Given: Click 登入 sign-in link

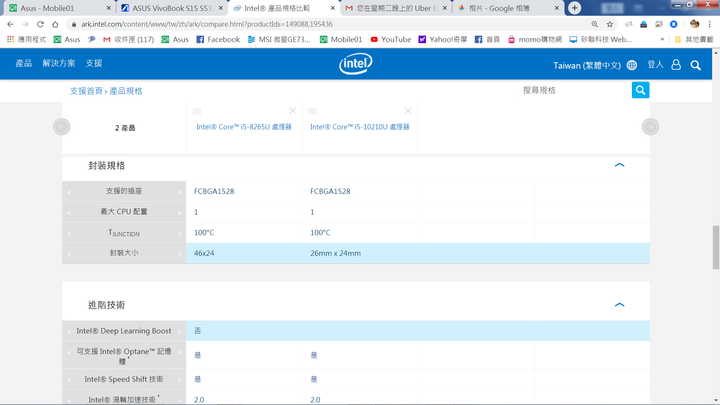Looking at the screenshot, I should (x=655, y=65).
